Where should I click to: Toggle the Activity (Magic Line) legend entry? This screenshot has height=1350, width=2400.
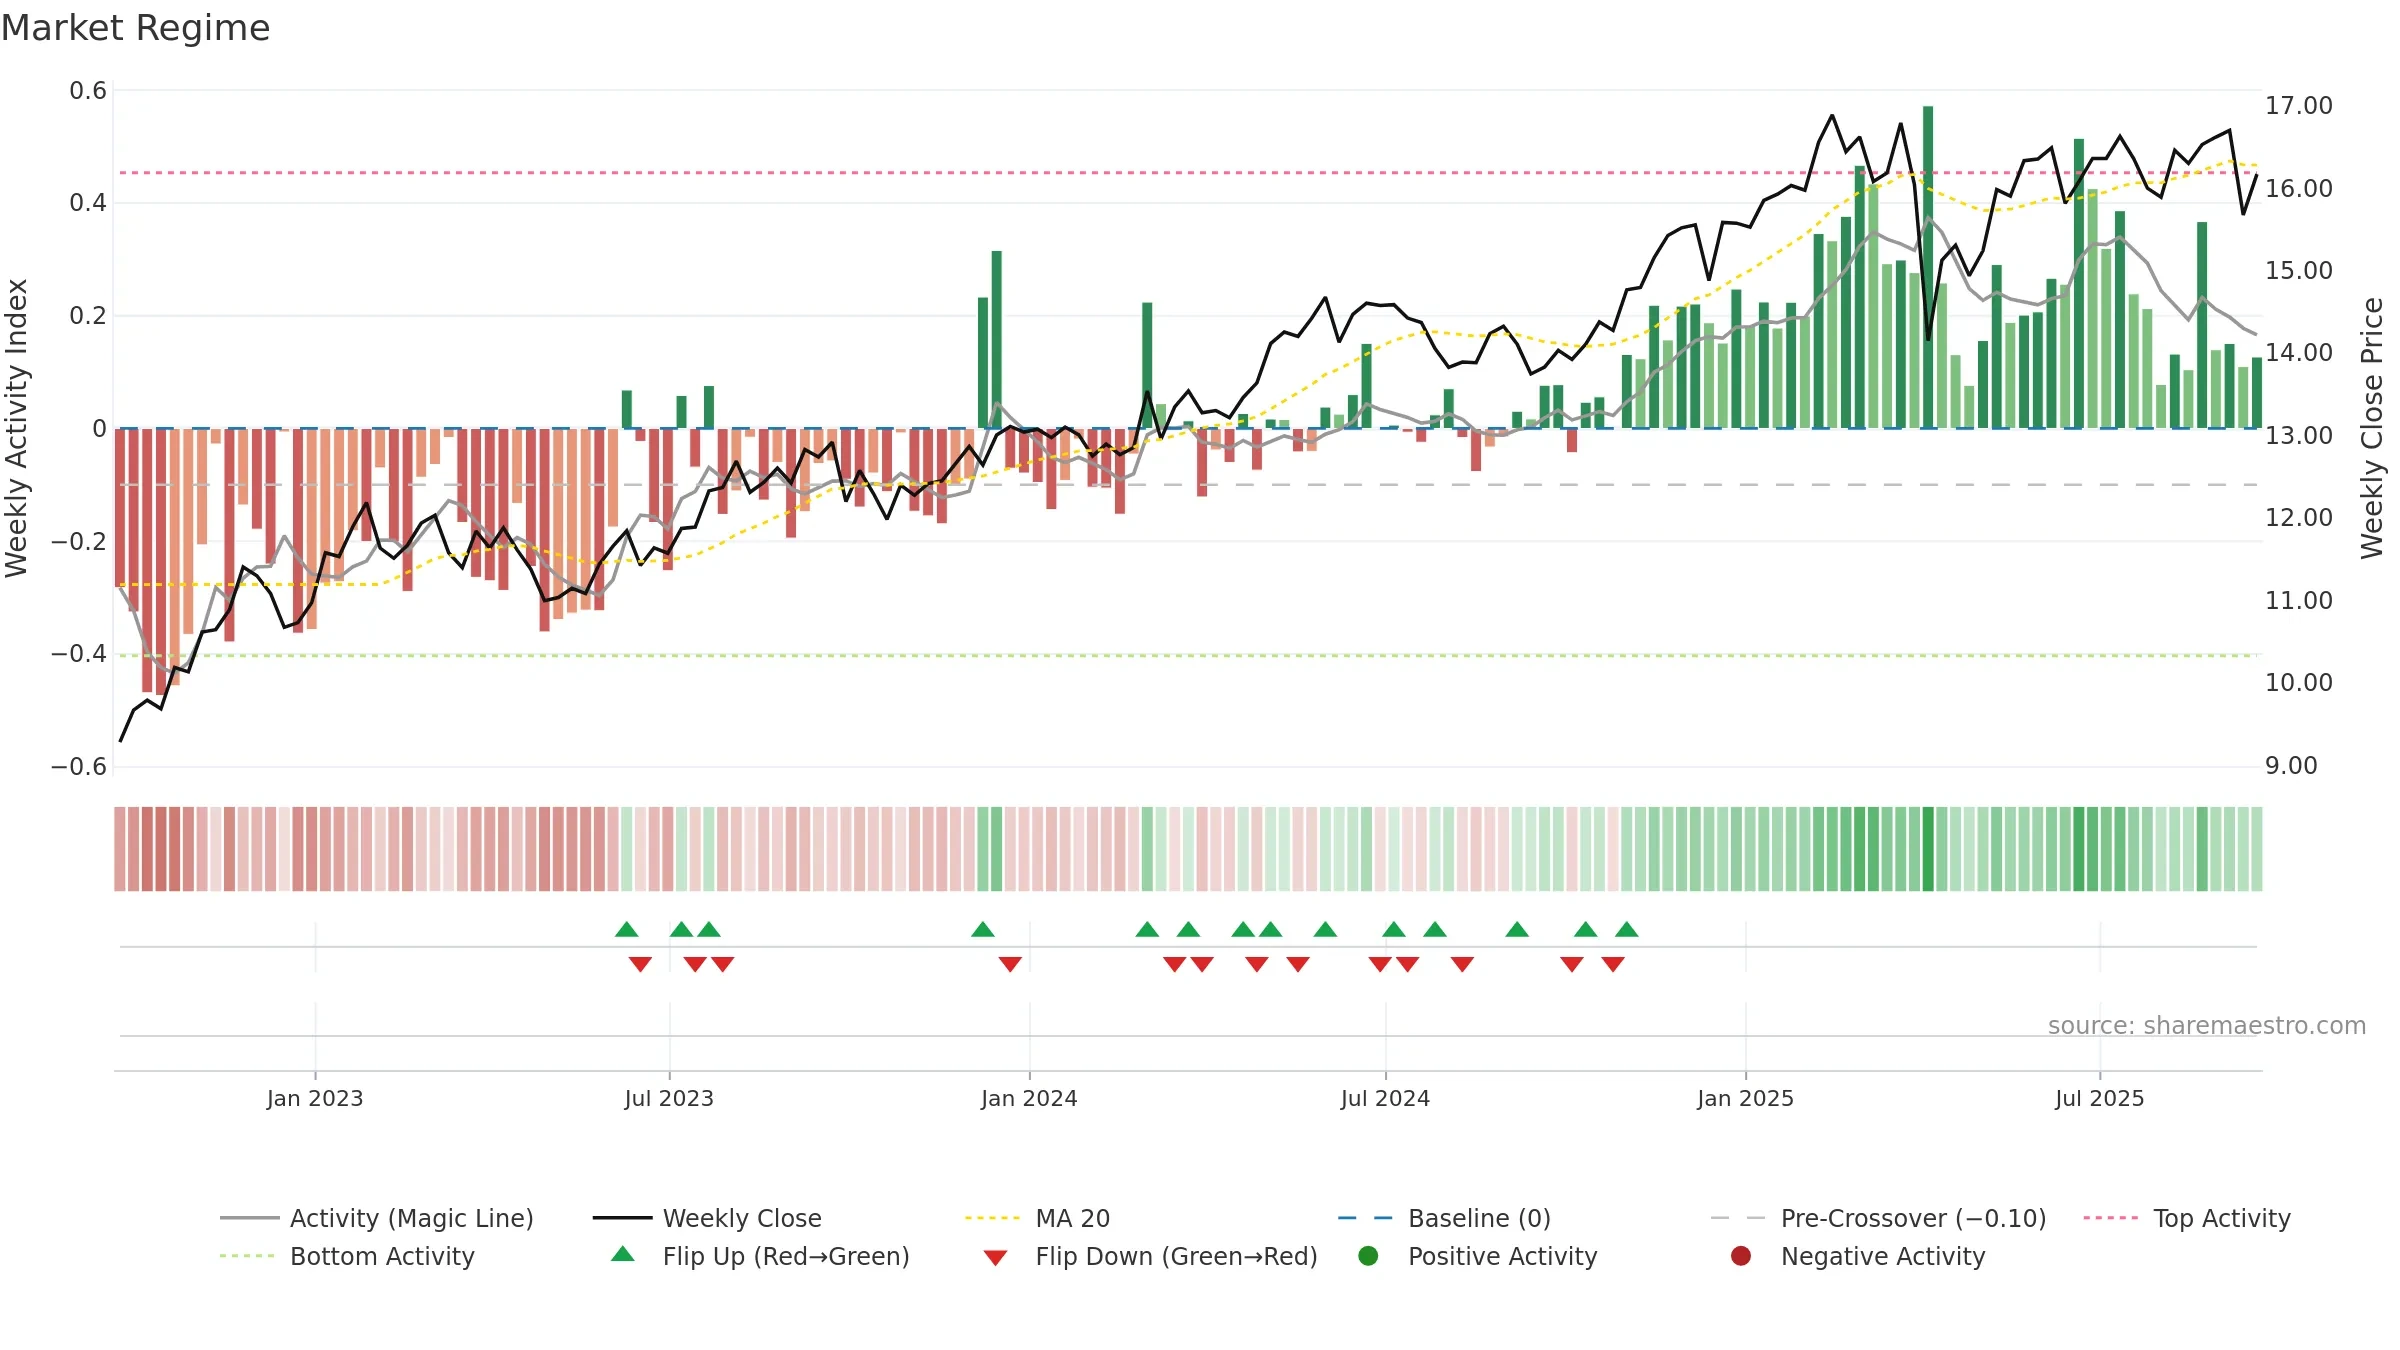coord(377,1218)
